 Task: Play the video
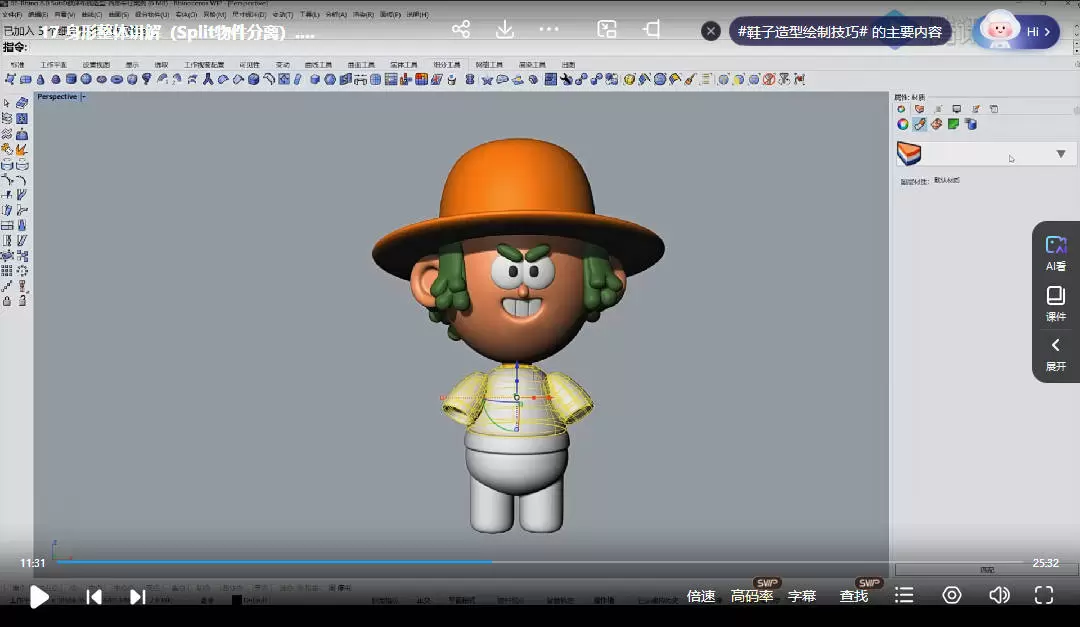point(39,597)
